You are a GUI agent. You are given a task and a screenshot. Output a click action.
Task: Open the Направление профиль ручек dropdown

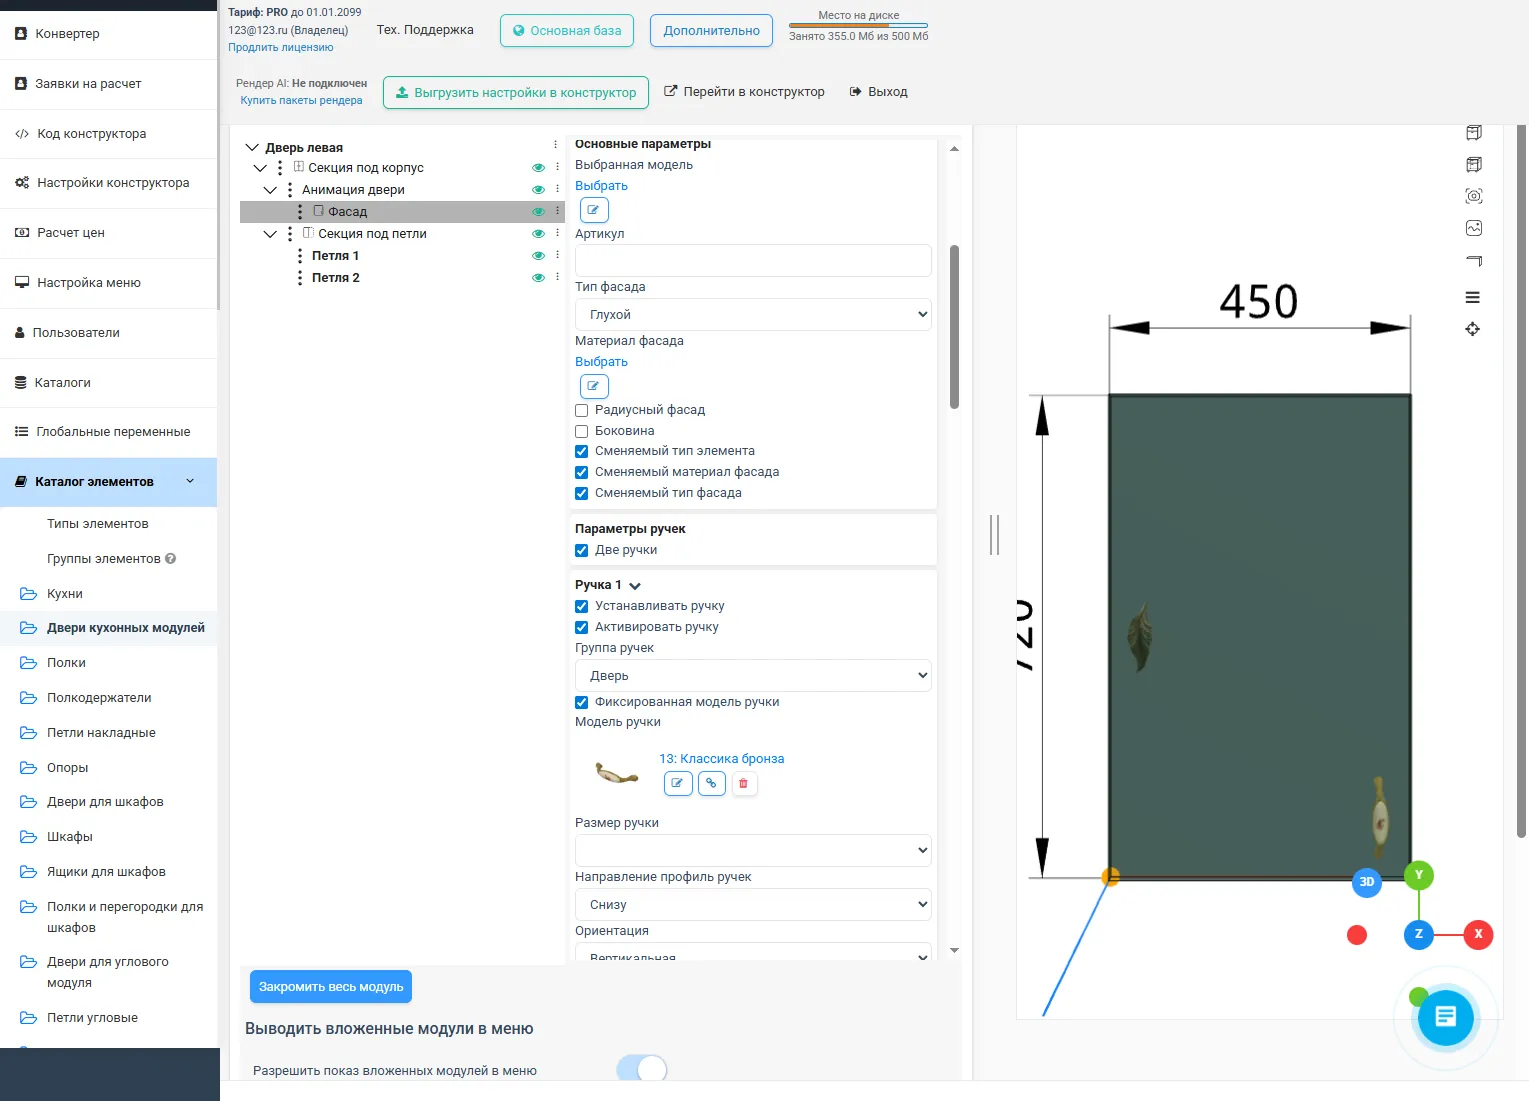pos(753,904)
